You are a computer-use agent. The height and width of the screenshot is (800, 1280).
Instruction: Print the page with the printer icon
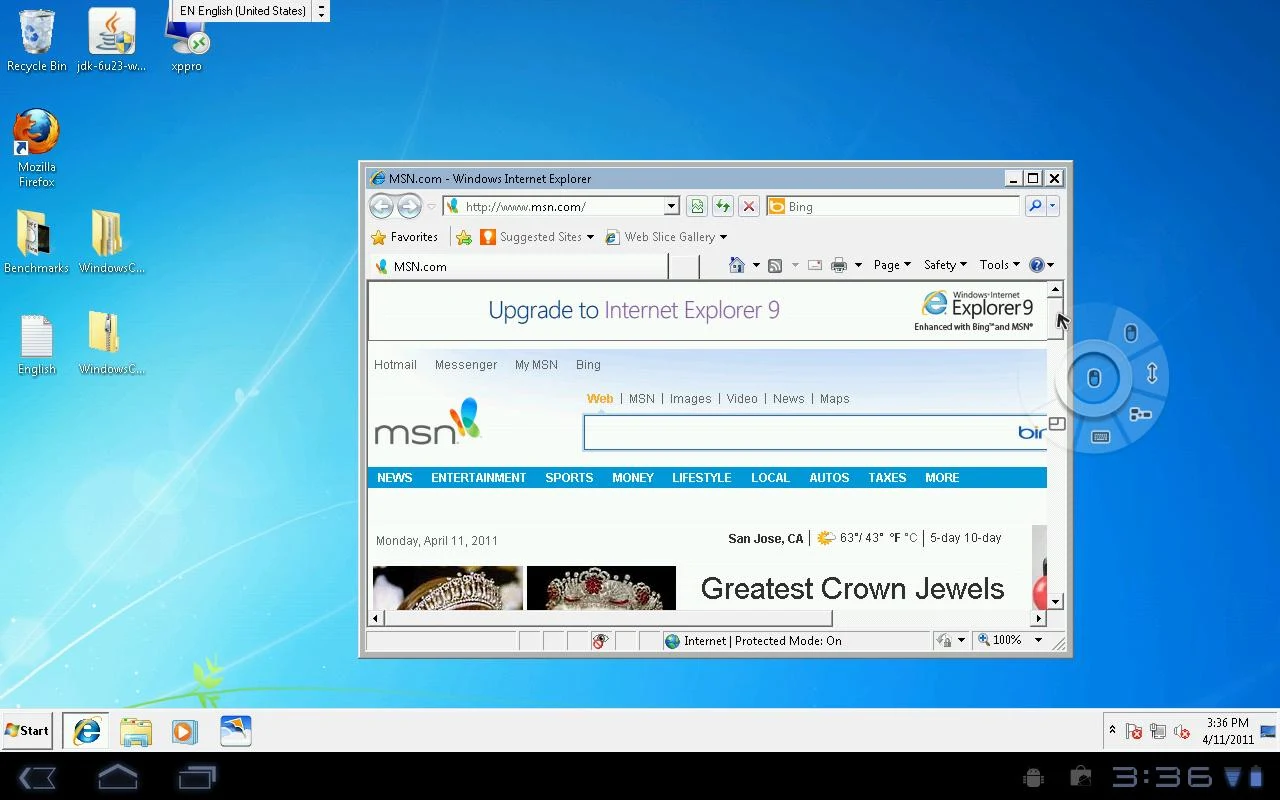pyautogui.click(x=839, y=265)
